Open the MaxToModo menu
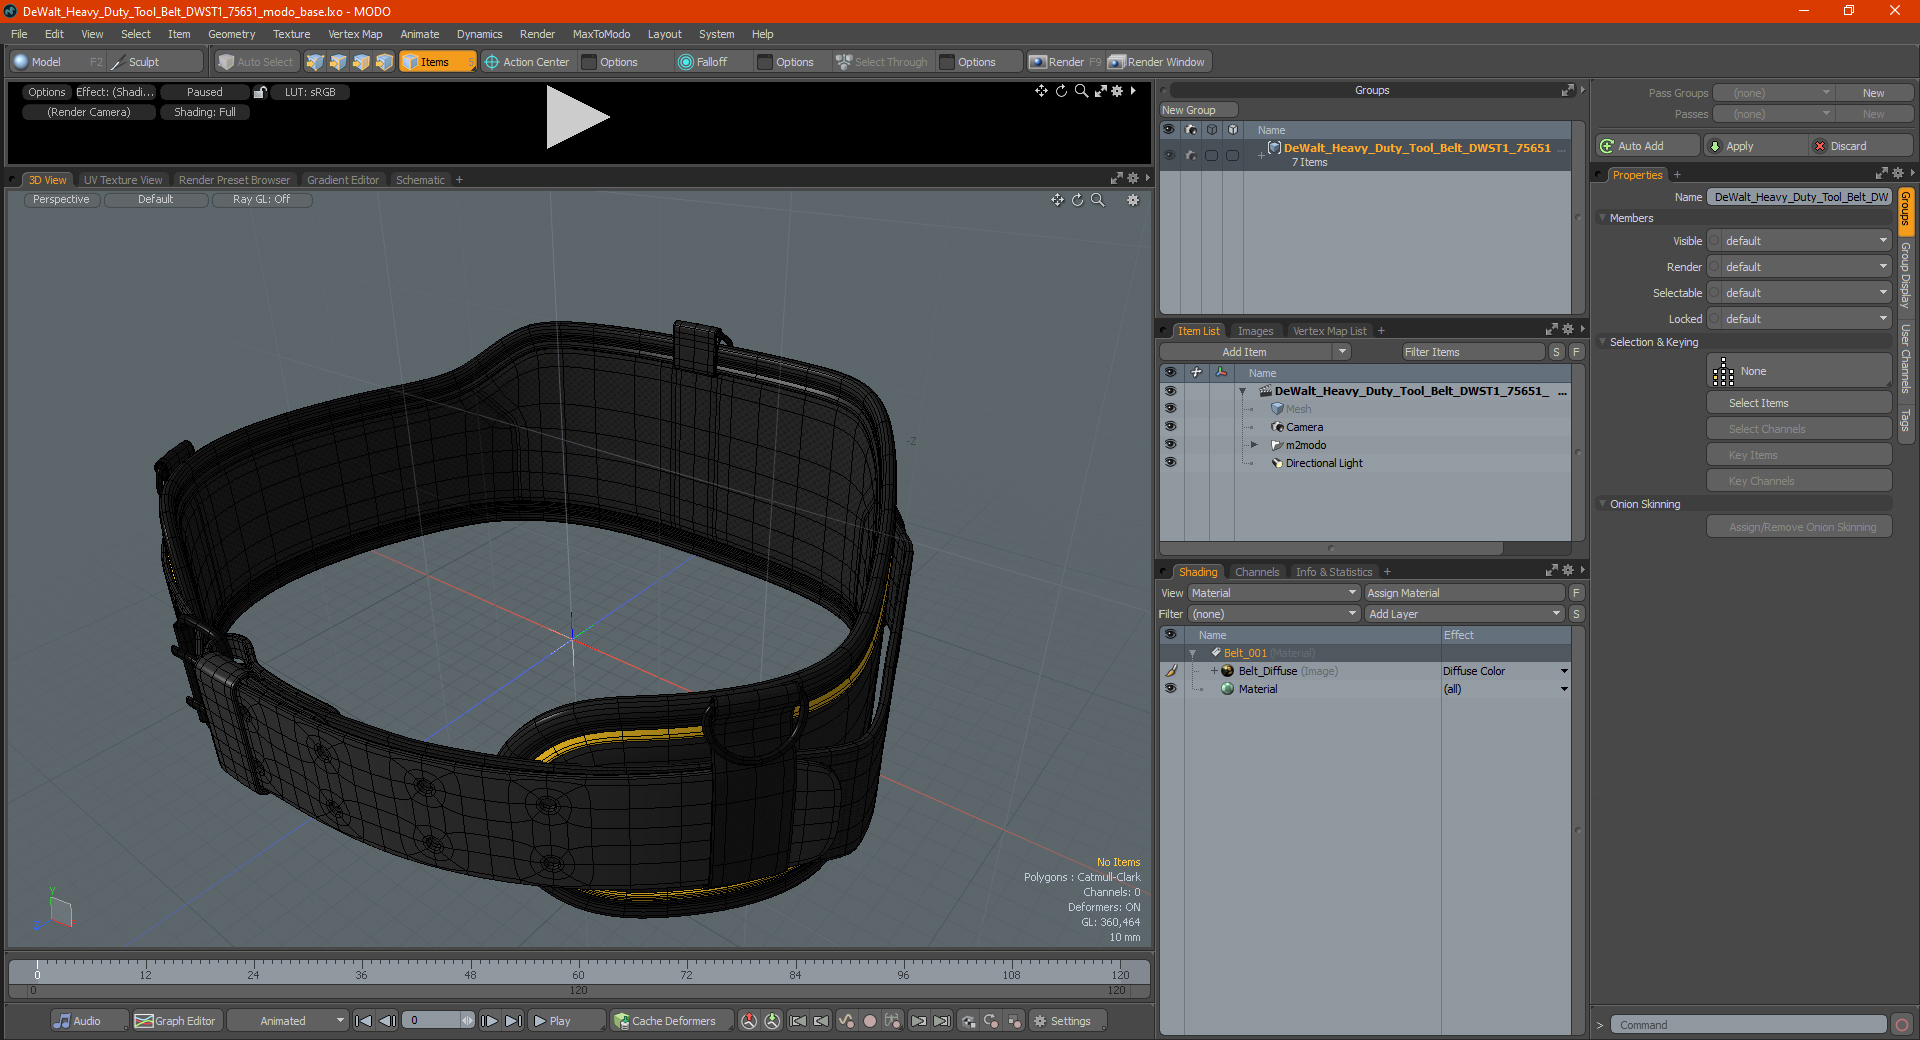1920x1040 pixels. click(x=601, y=34)
